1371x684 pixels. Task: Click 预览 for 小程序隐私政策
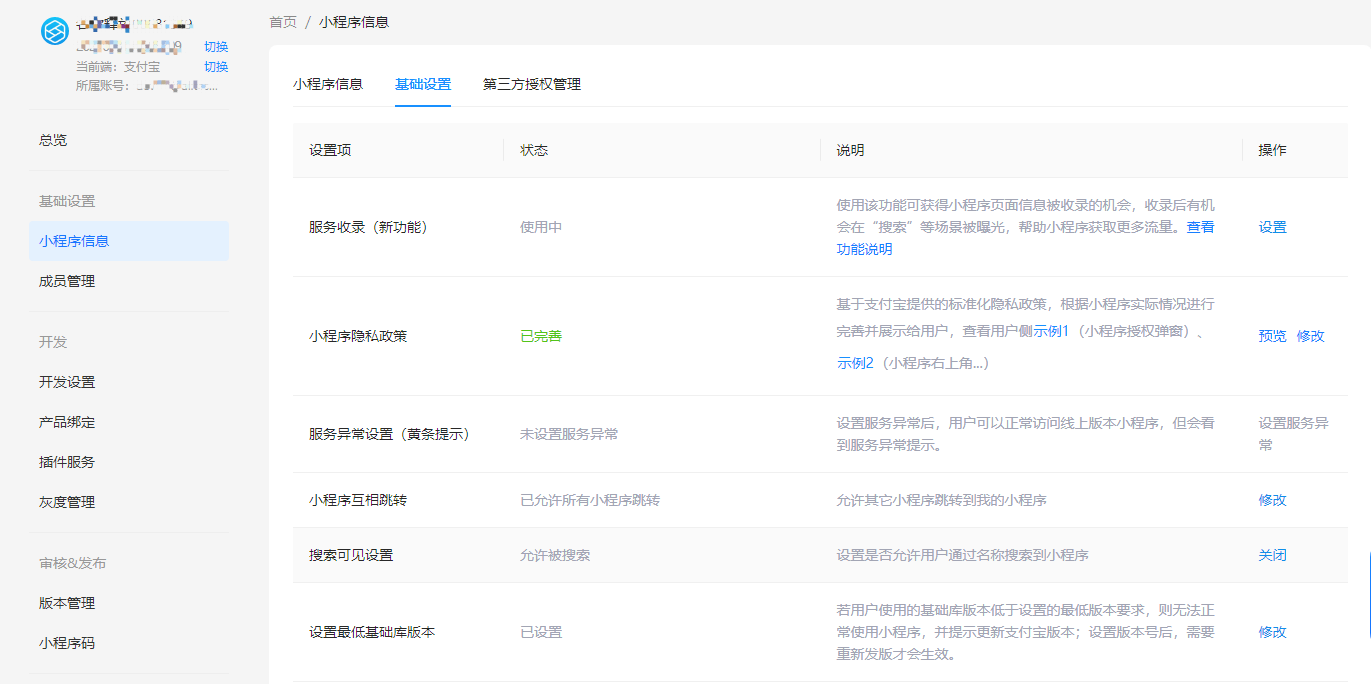(1273, 336)
